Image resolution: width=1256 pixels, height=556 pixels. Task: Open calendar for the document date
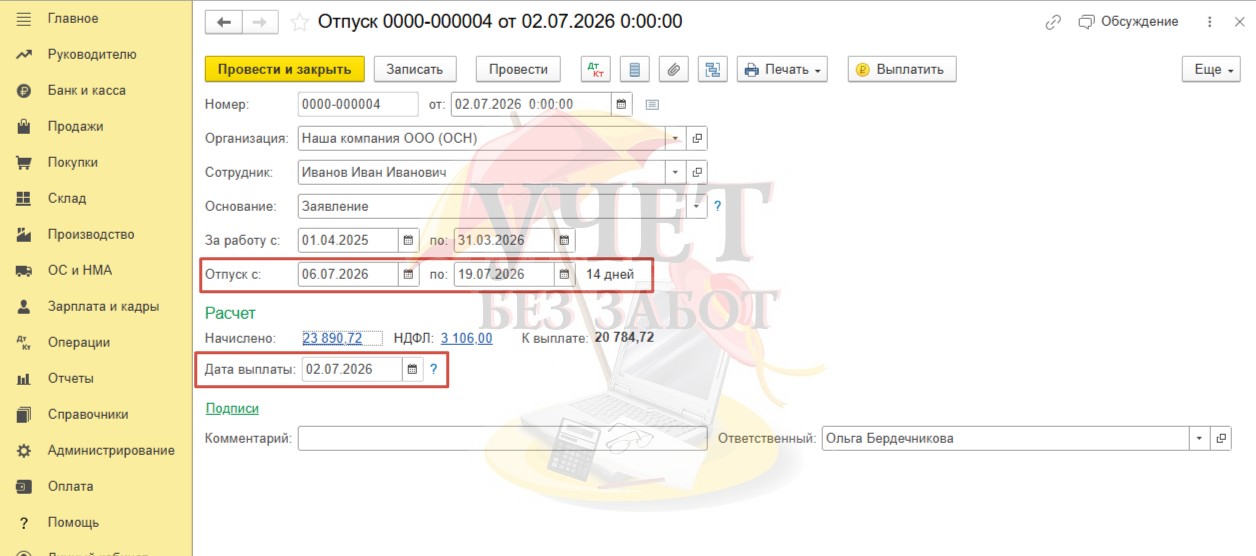click(621, 104)
